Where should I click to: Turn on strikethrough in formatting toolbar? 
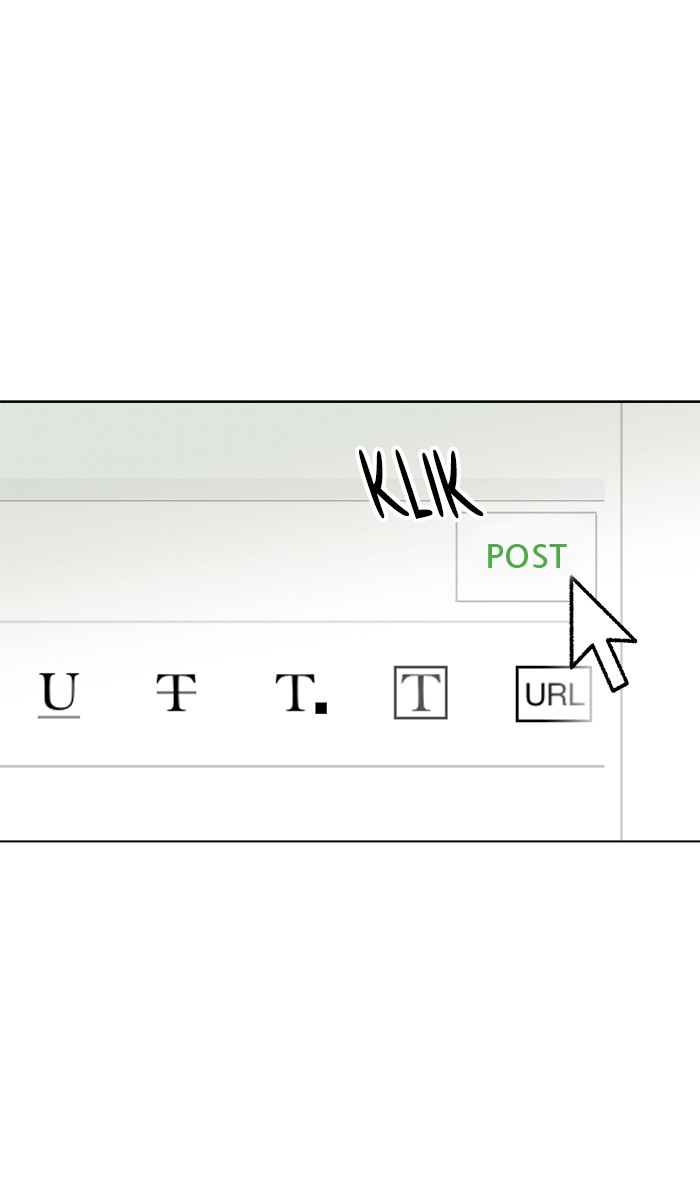point(177,692)
